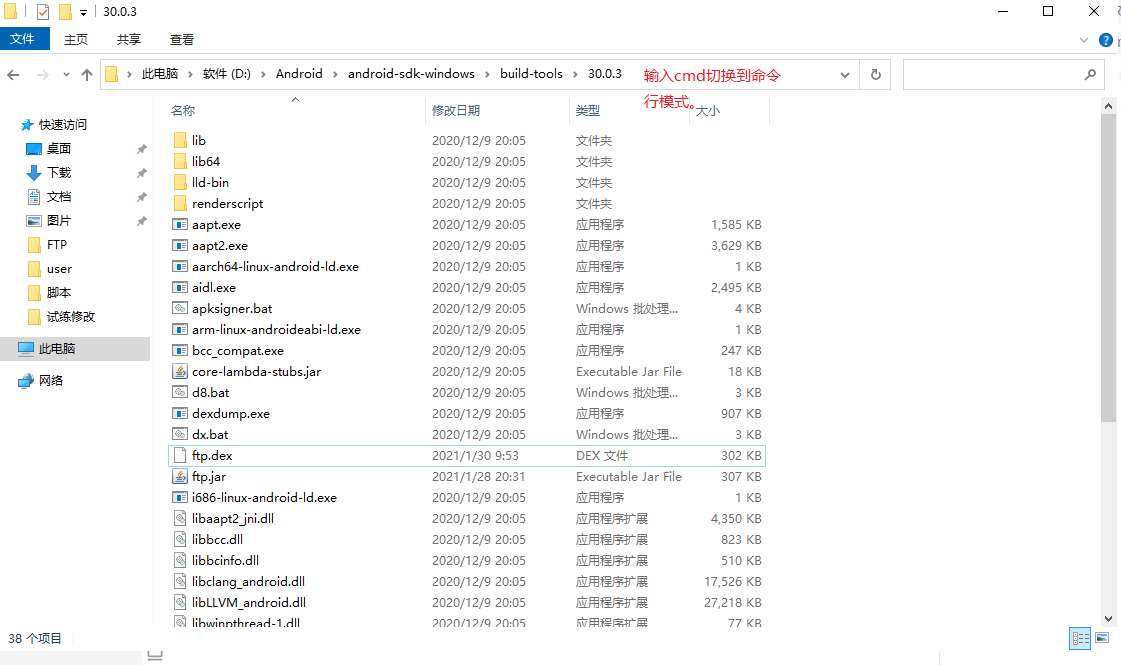Select the details view icon in status bar
1121x665 pixels.
[x=1080, y=638]
